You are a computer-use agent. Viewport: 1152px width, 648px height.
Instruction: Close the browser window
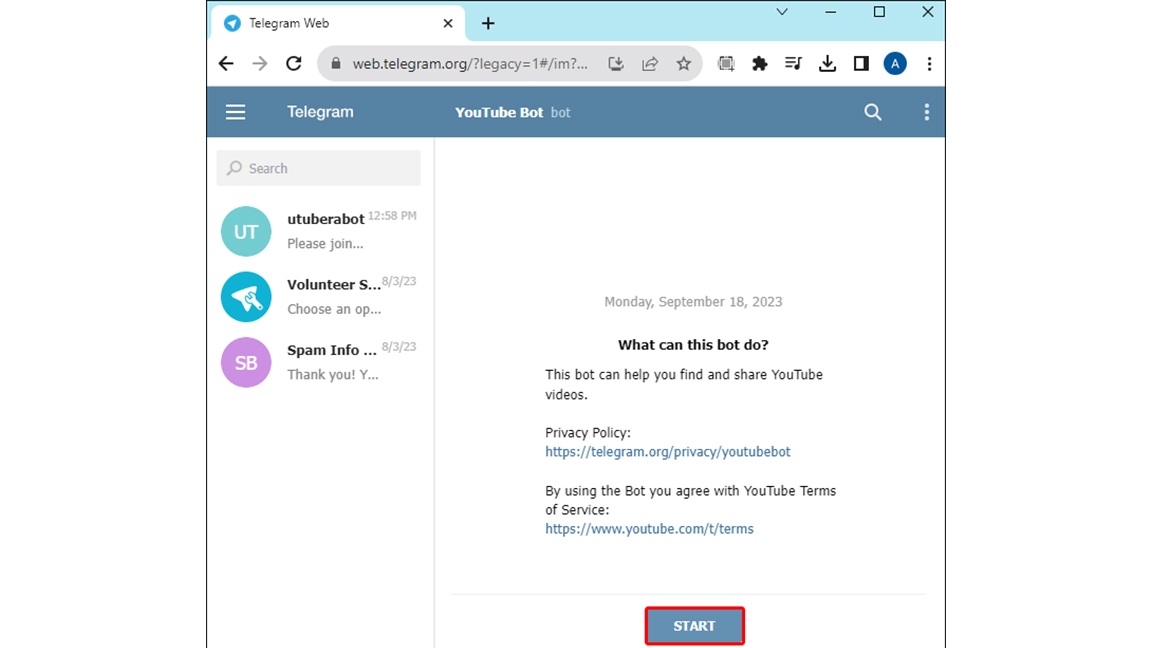click(x=928, y=12)
